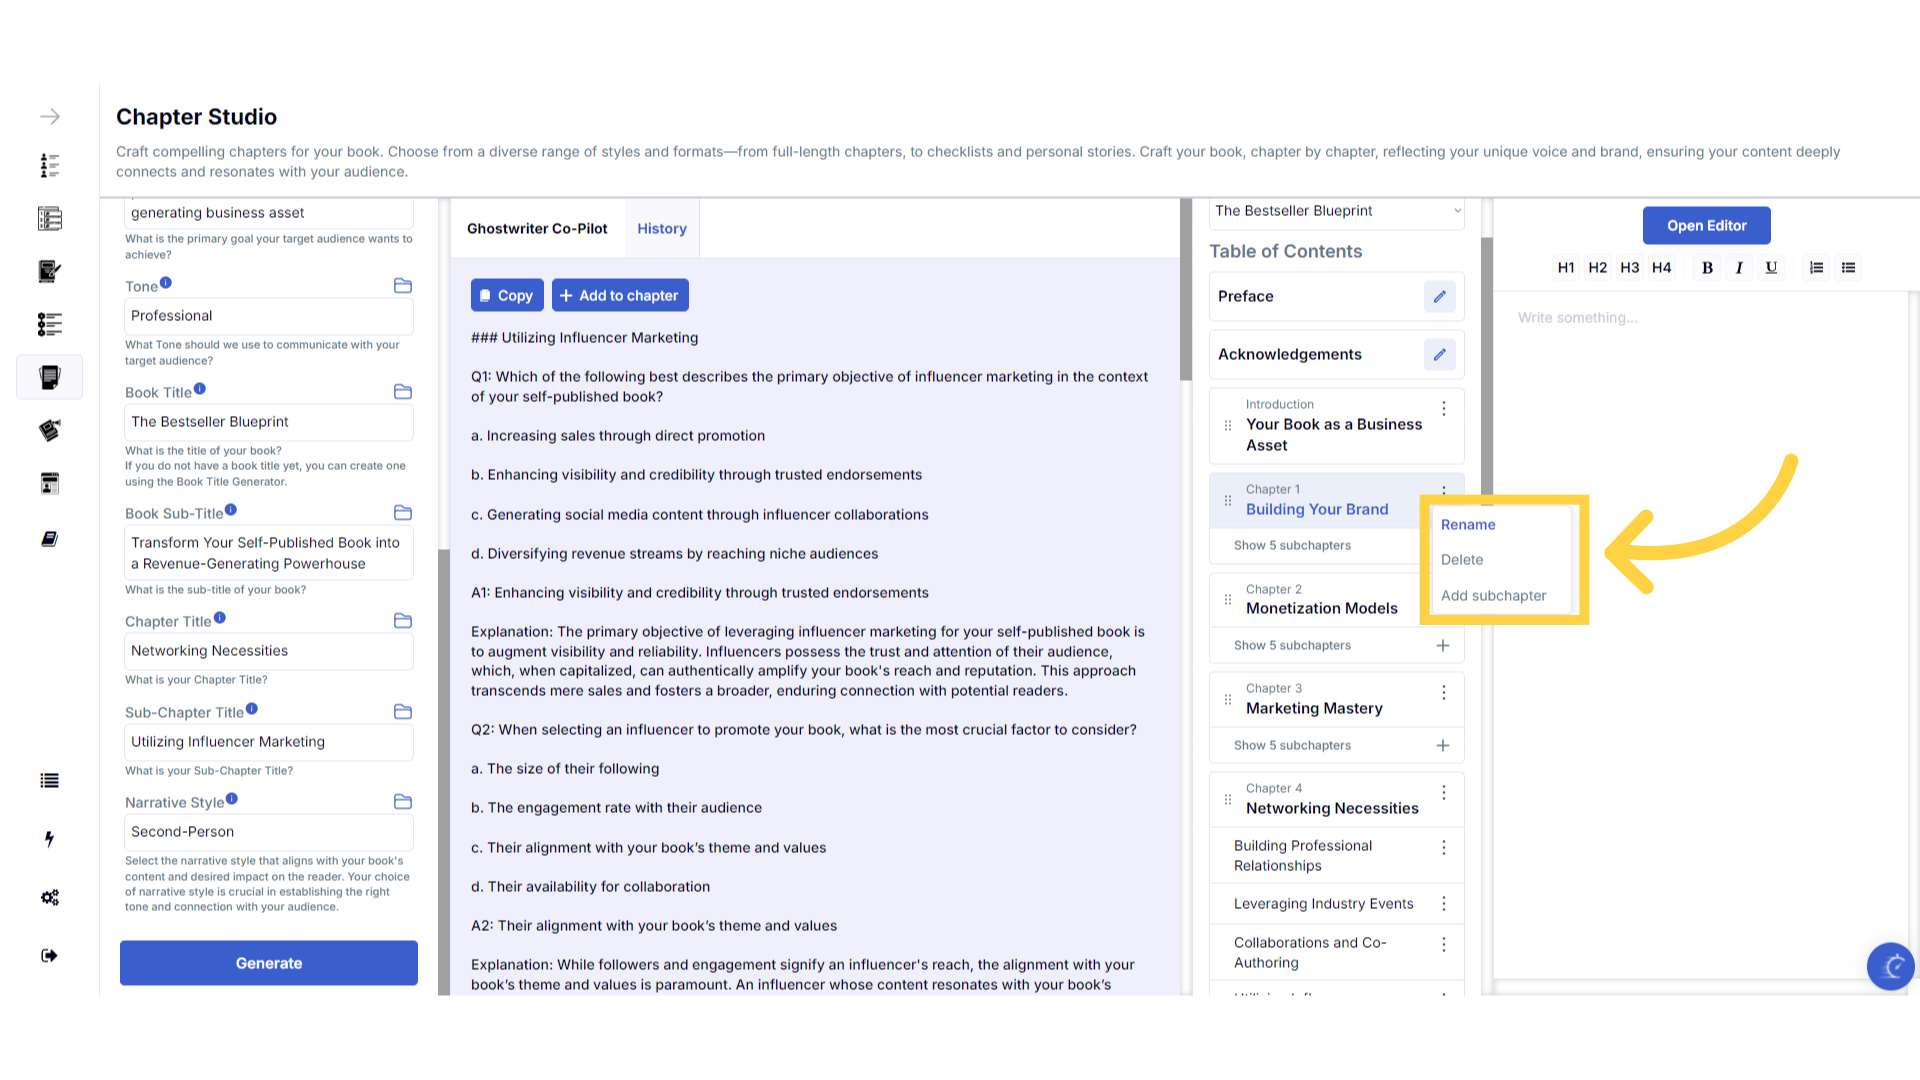The width and height of the screenshot is (1920, 1080).
Task: Apply H2 heading style
Action: point(1597,267)
